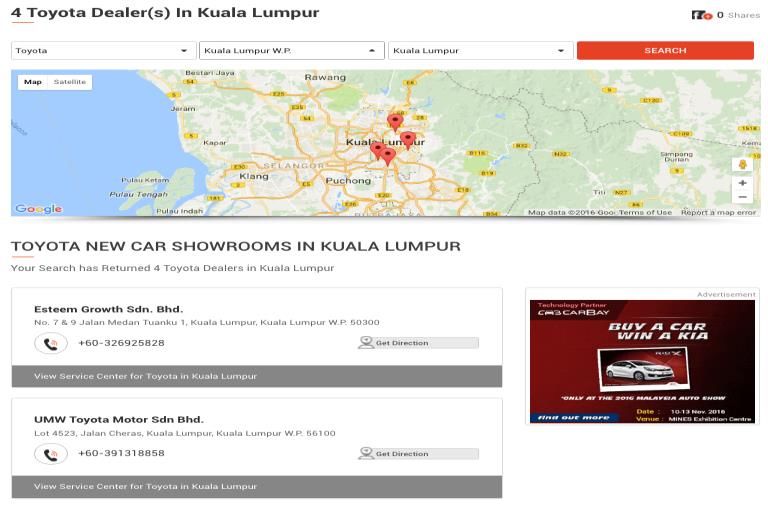Click UMW Toyota Jalan Cheras address text
Screen dimensions: 768x506
pyautogui.click(x=185, y=433)
